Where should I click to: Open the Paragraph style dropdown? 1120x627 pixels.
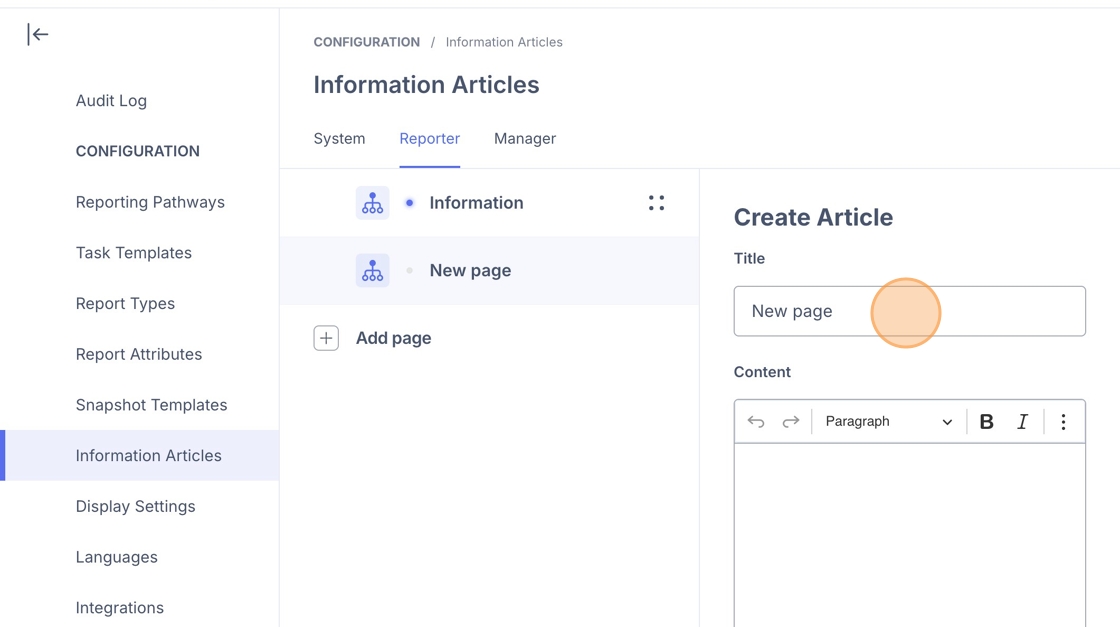click(889, 421)
